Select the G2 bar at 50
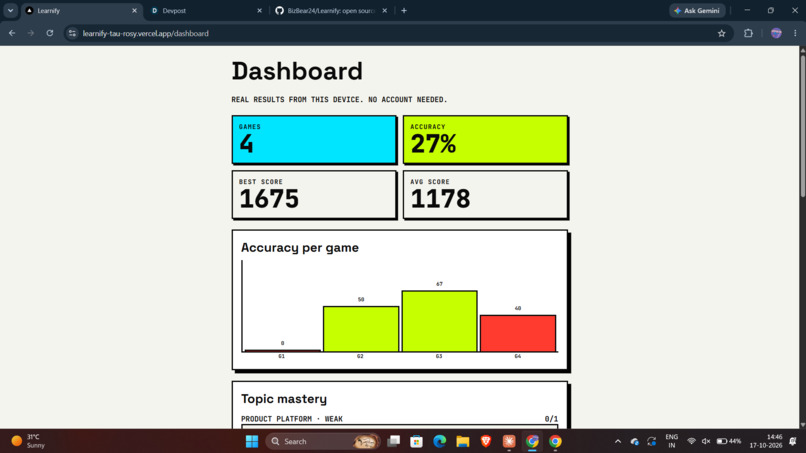The image size is (806, 453). coord(361,329)
